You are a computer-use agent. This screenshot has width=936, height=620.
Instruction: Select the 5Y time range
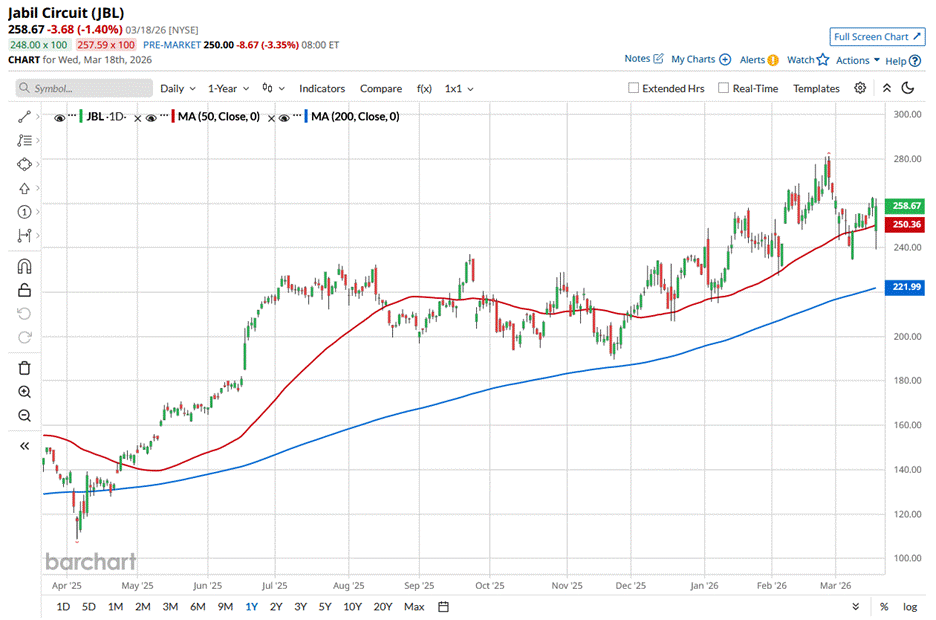pyautogui.click(x=325, y=607)
